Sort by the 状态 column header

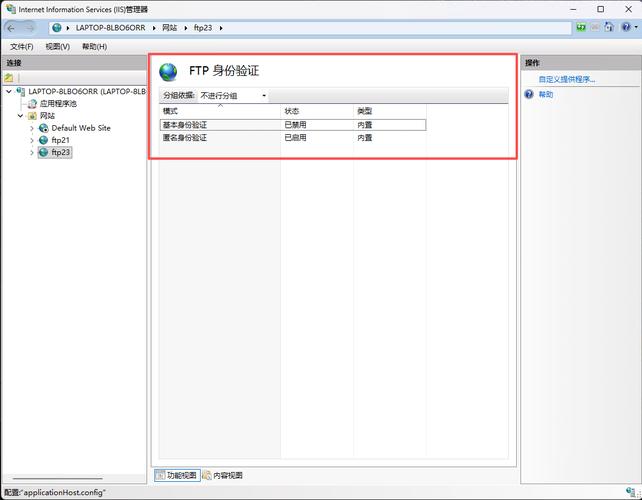[292, 110]
